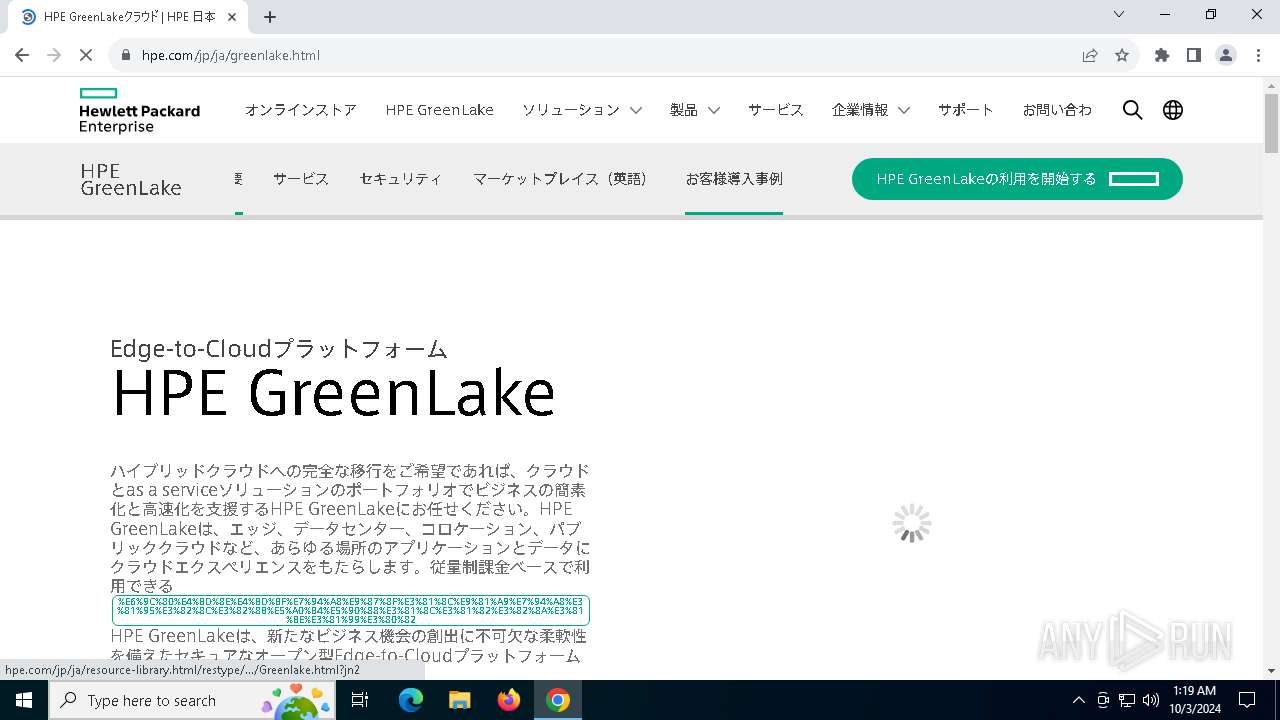Viewport: 1280px width, 720px height.
Task: Click the HPE GreenLake main heading
Action: click(333, 393)
